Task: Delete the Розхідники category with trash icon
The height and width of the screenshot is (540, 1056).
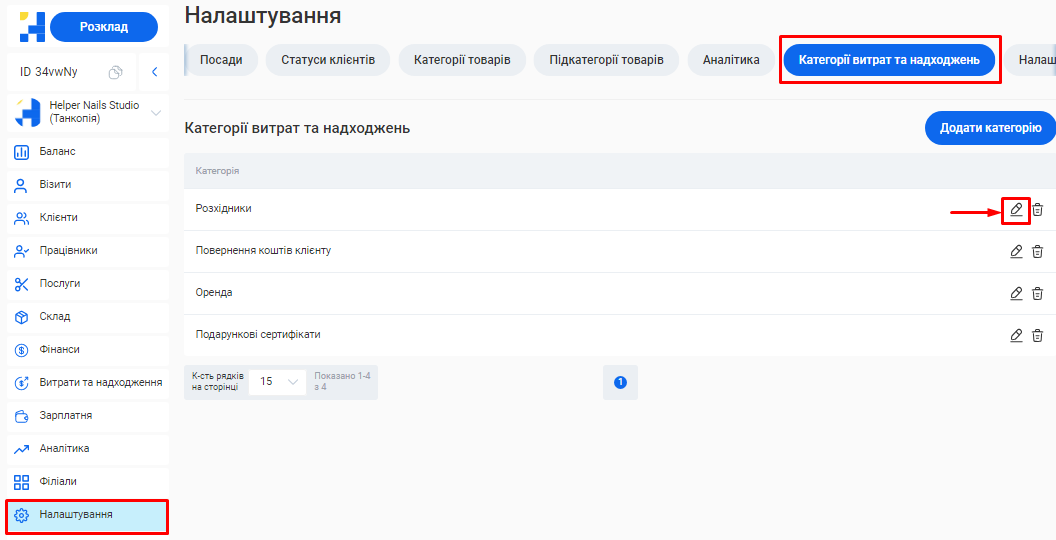Action: 1038,210
